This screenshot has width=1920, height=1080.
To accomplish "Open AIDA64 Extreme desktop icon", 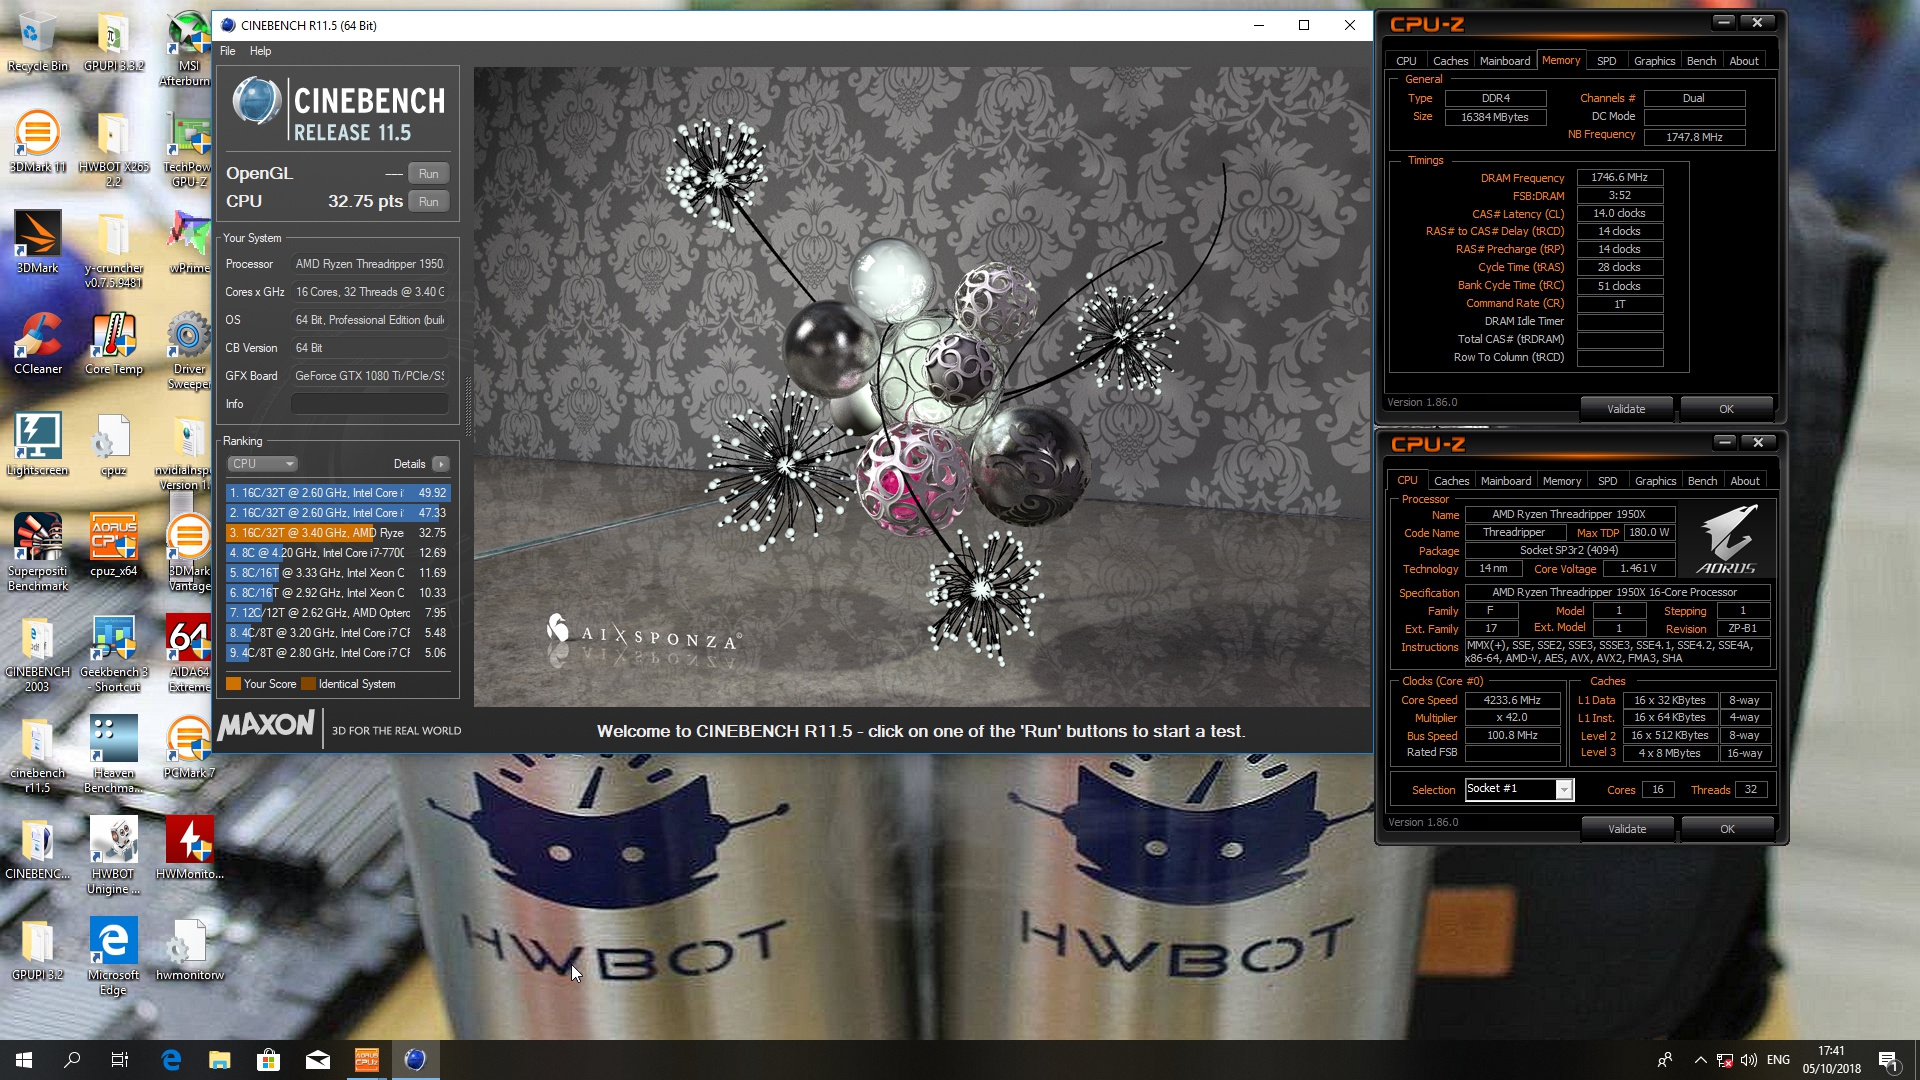I will pyautogui.click(x=188, y=654).
